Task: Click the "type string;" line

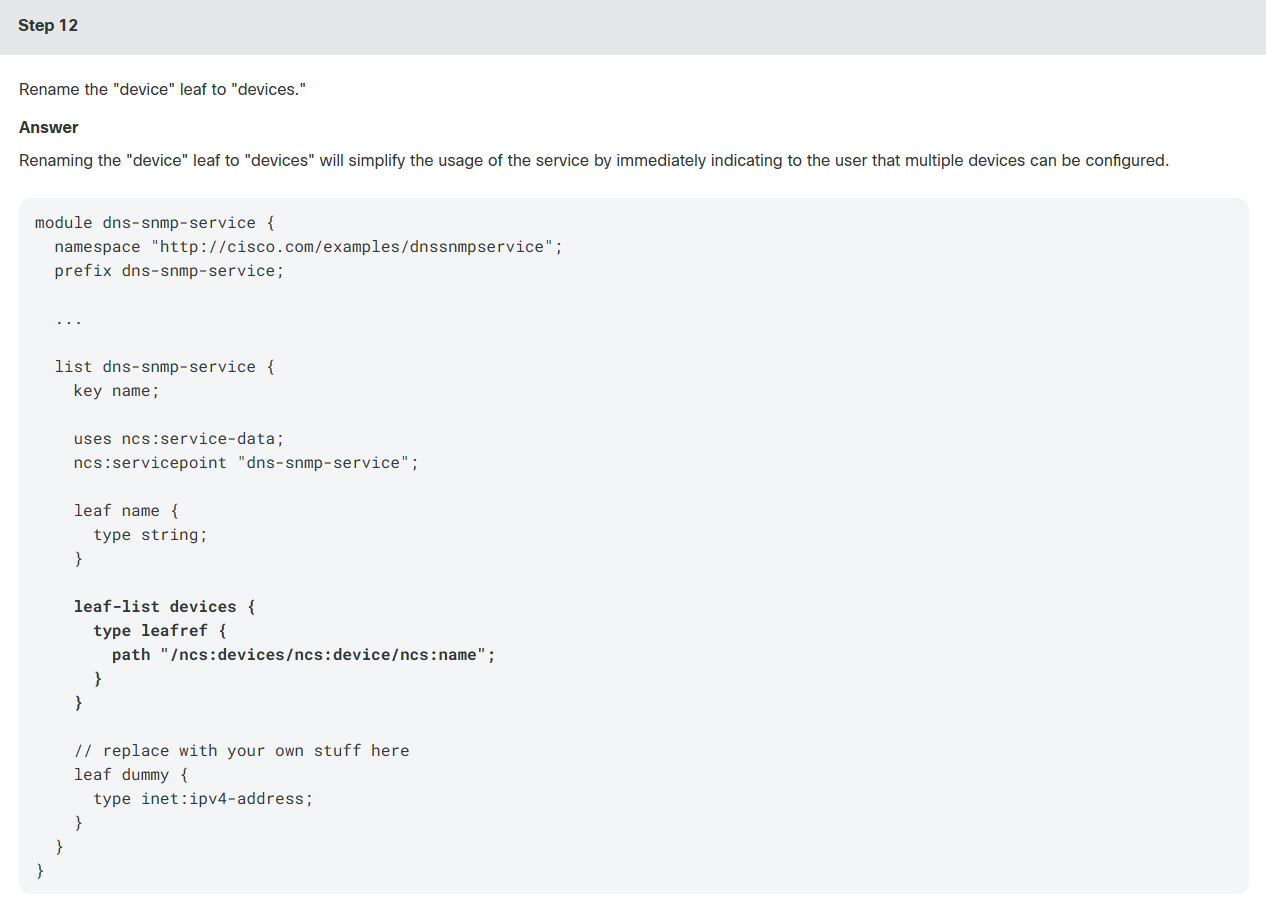Action: [150, 534]
